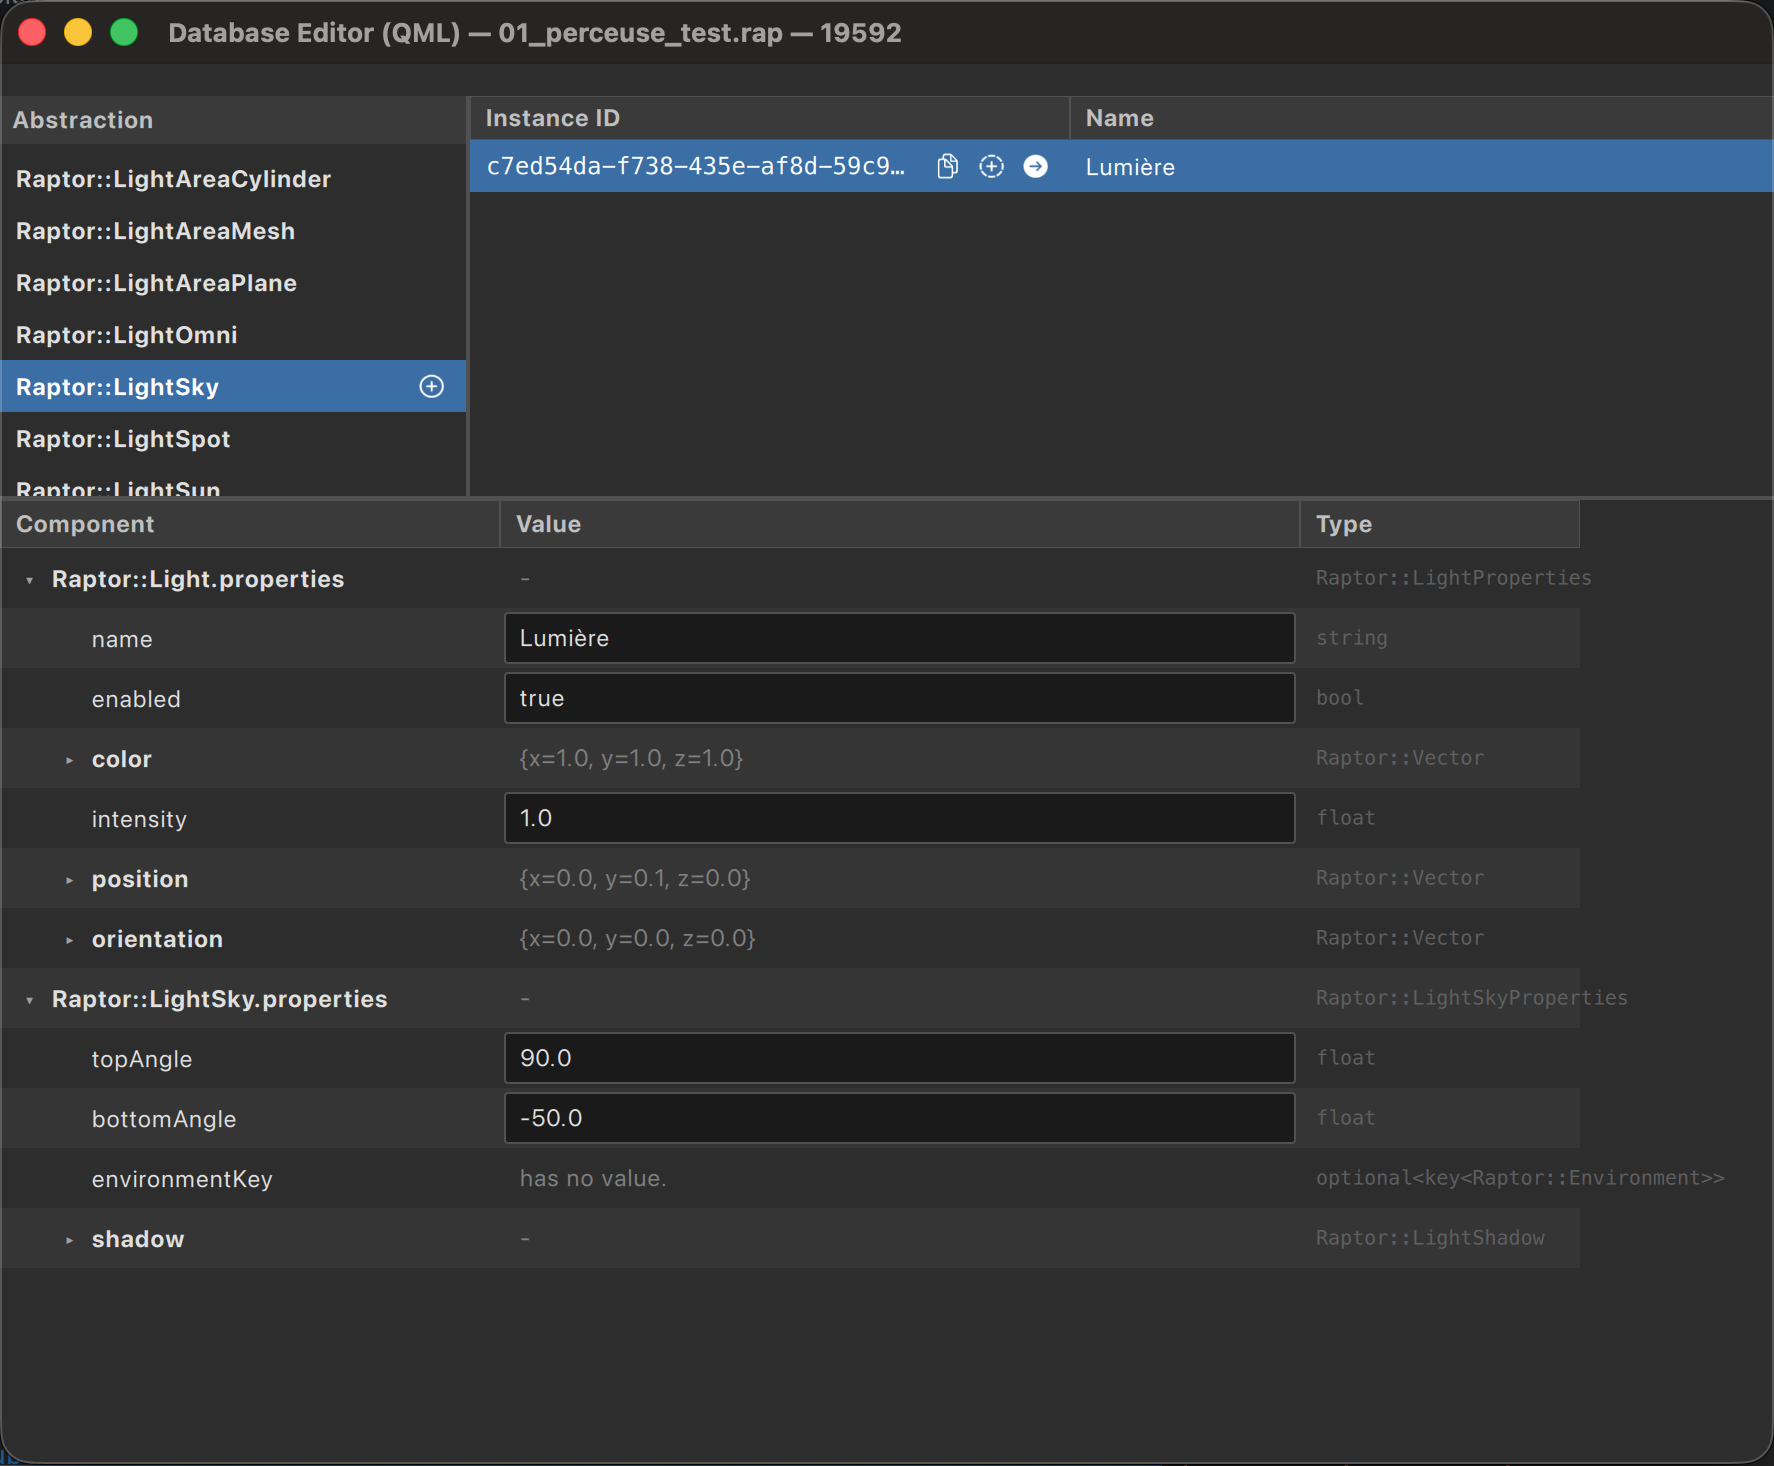Viewport: 1774px width, 1466px height.
Task: Select Raptor::LightSpot abstraction
Action: pyautogui.click(x=123, y=439)
